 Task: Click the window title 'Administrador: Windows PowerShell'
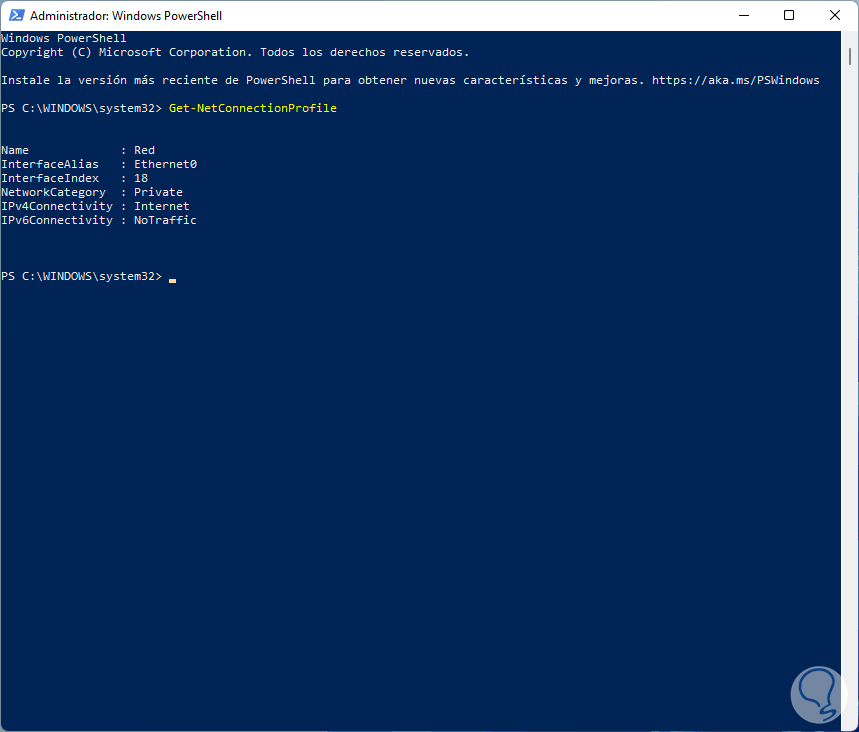pyautogui.click(x=126, y=16)
